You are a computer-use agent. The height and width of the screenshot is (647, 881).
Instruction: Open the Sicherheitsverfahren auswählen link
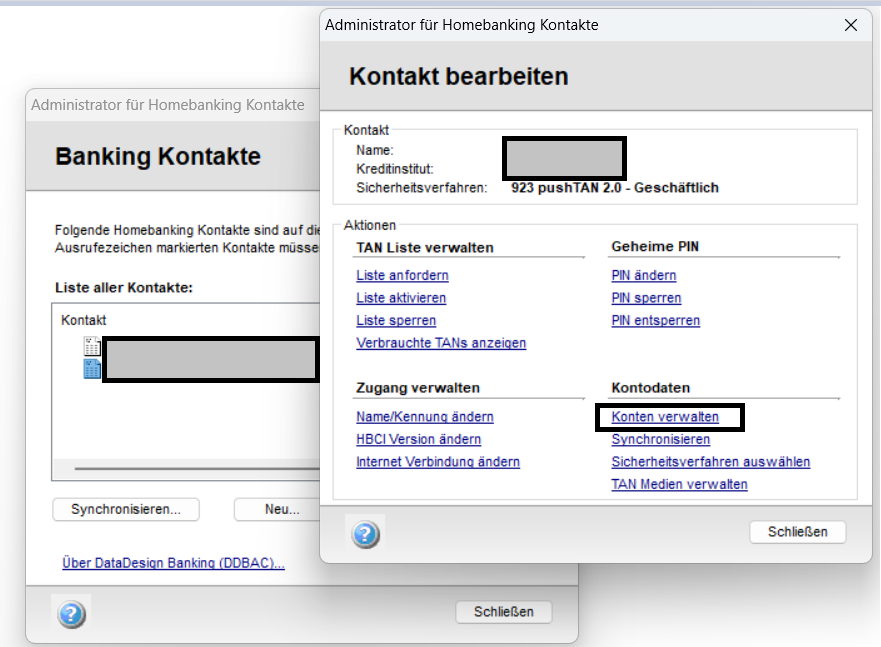[711, 462]
